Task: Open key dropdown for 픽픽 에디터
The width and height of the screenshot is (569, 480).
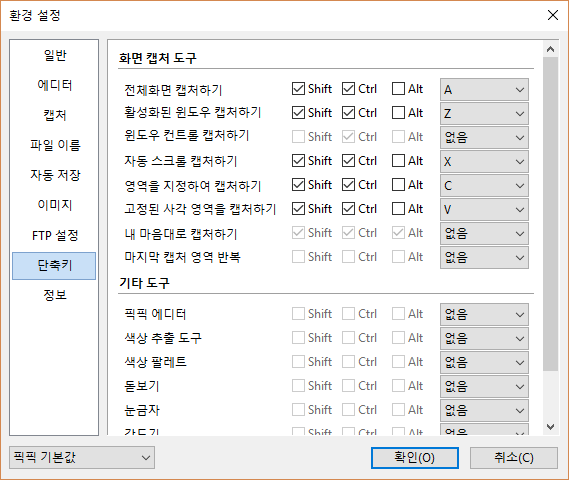Action: click(x=484, y=315)
